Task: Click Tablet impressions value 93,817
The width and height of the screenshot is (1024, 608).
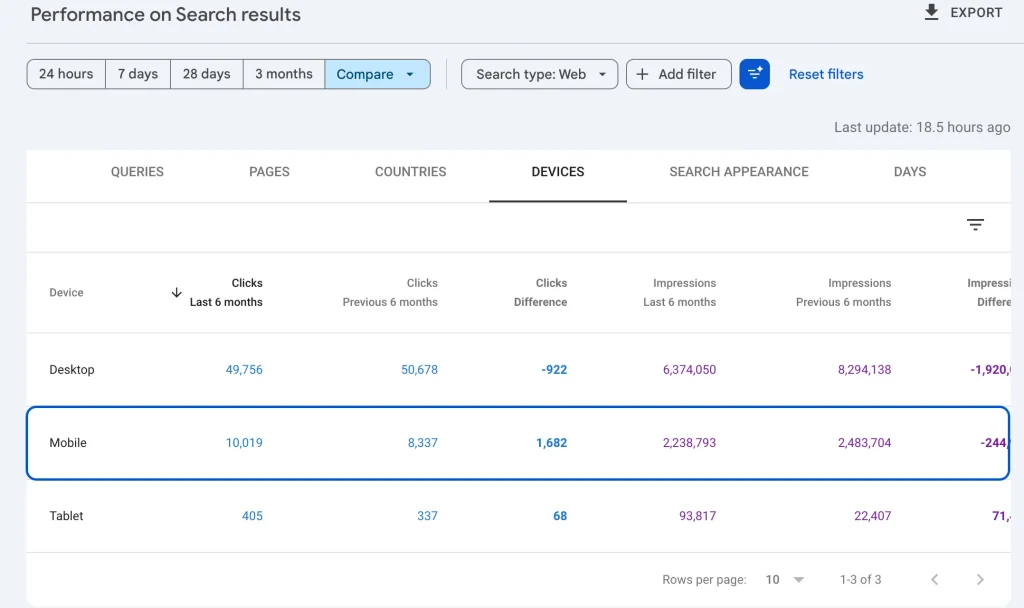Action: tap(697, 516)
